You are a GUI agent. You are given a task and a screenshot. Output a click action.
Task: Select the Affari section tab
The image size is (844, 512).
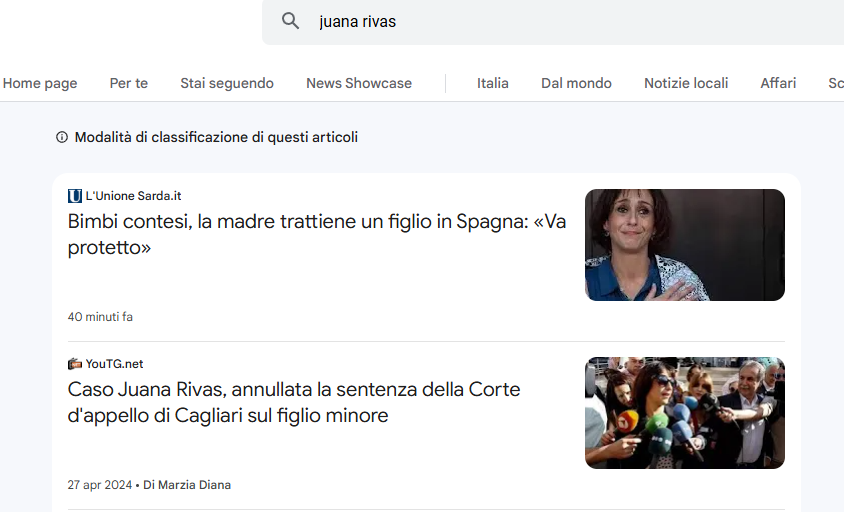pyautogui.click(x=778, y=83)
